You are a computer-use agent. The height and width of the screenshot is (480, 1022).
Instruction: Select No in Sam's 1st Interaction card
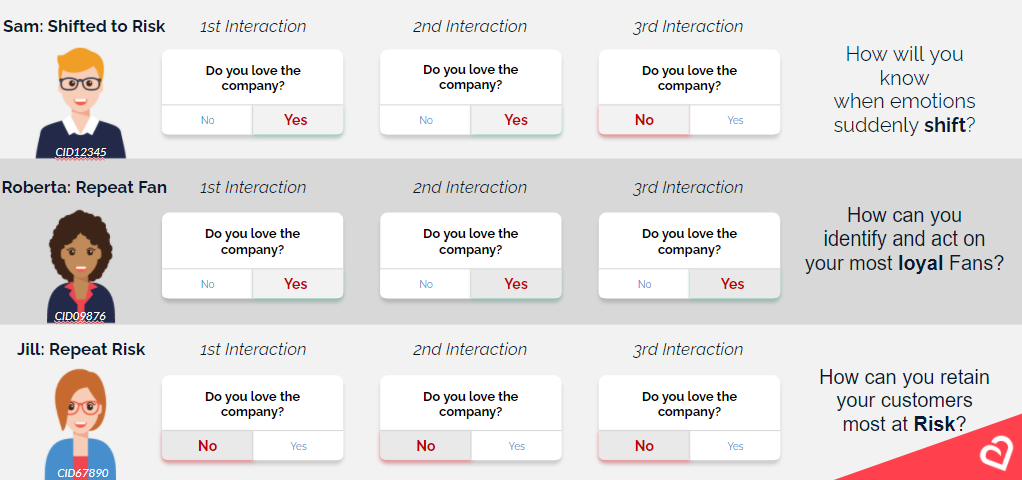[207, 120]
